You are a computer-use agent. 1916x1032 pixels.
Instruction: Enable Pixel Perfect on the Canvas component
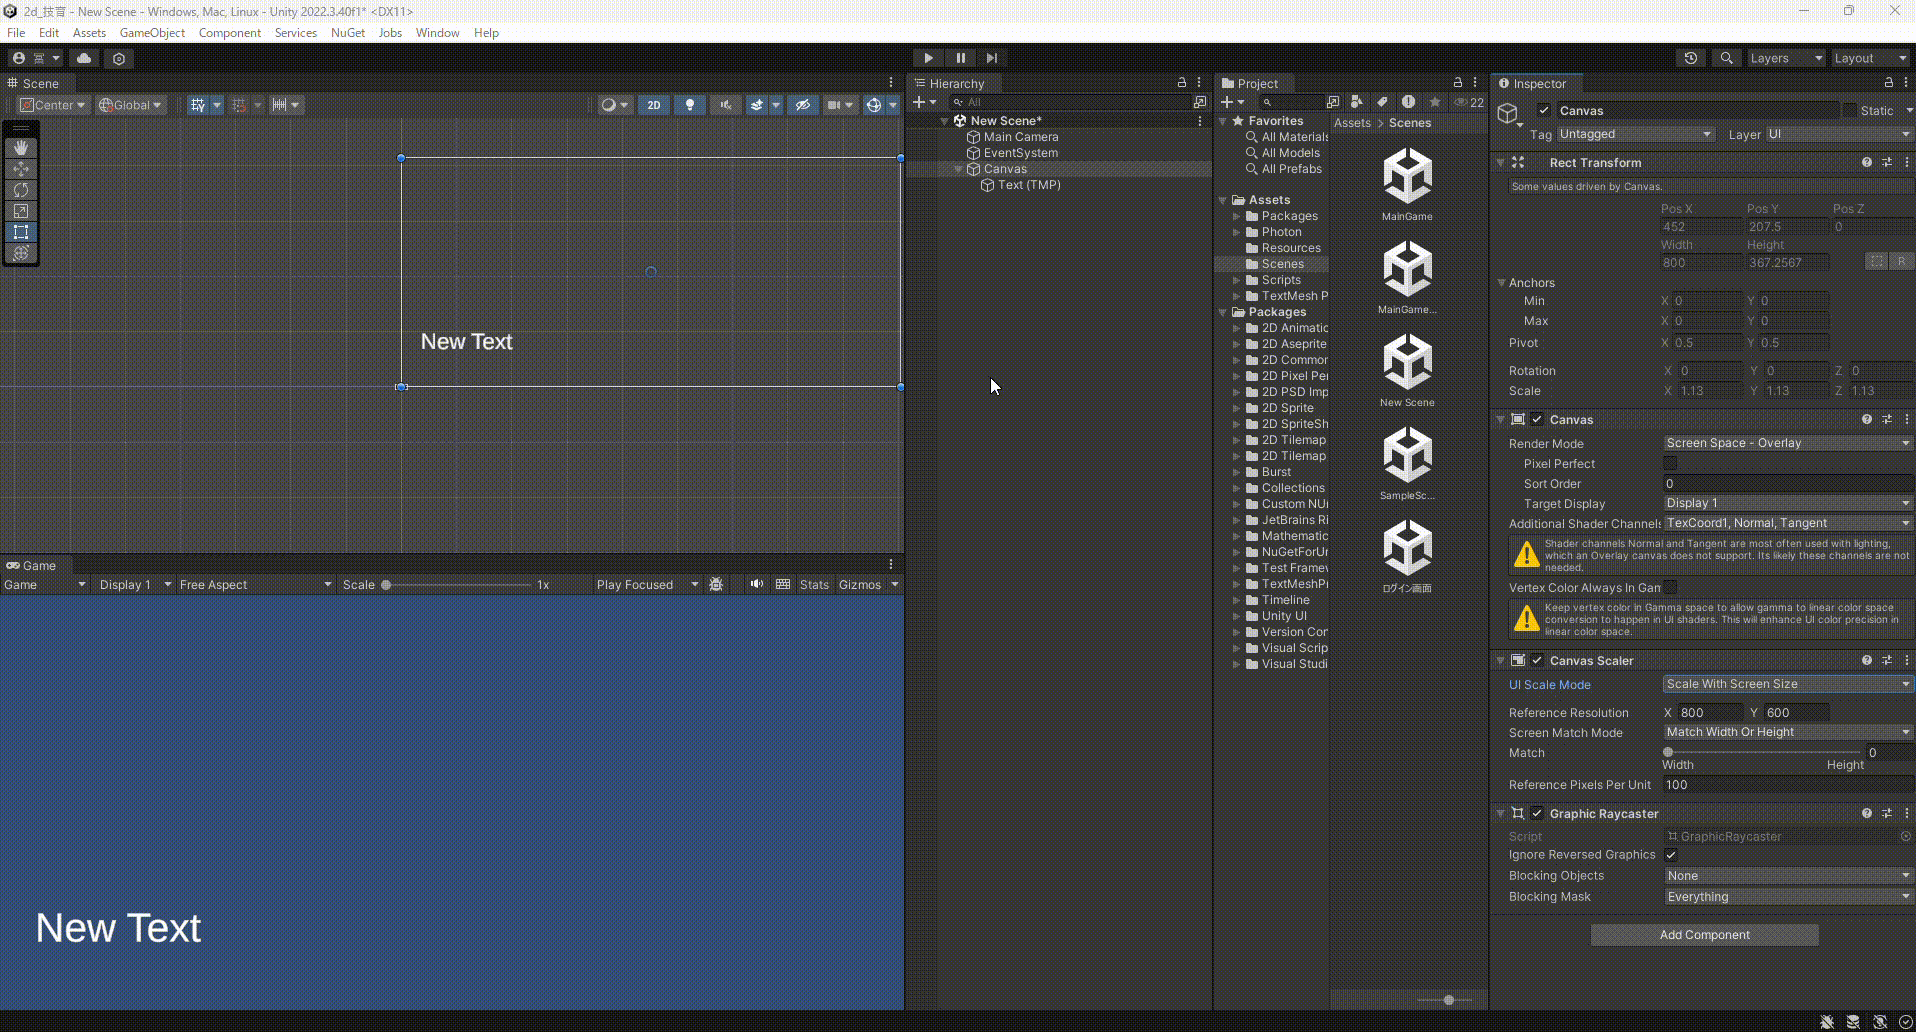point(1670,463)
